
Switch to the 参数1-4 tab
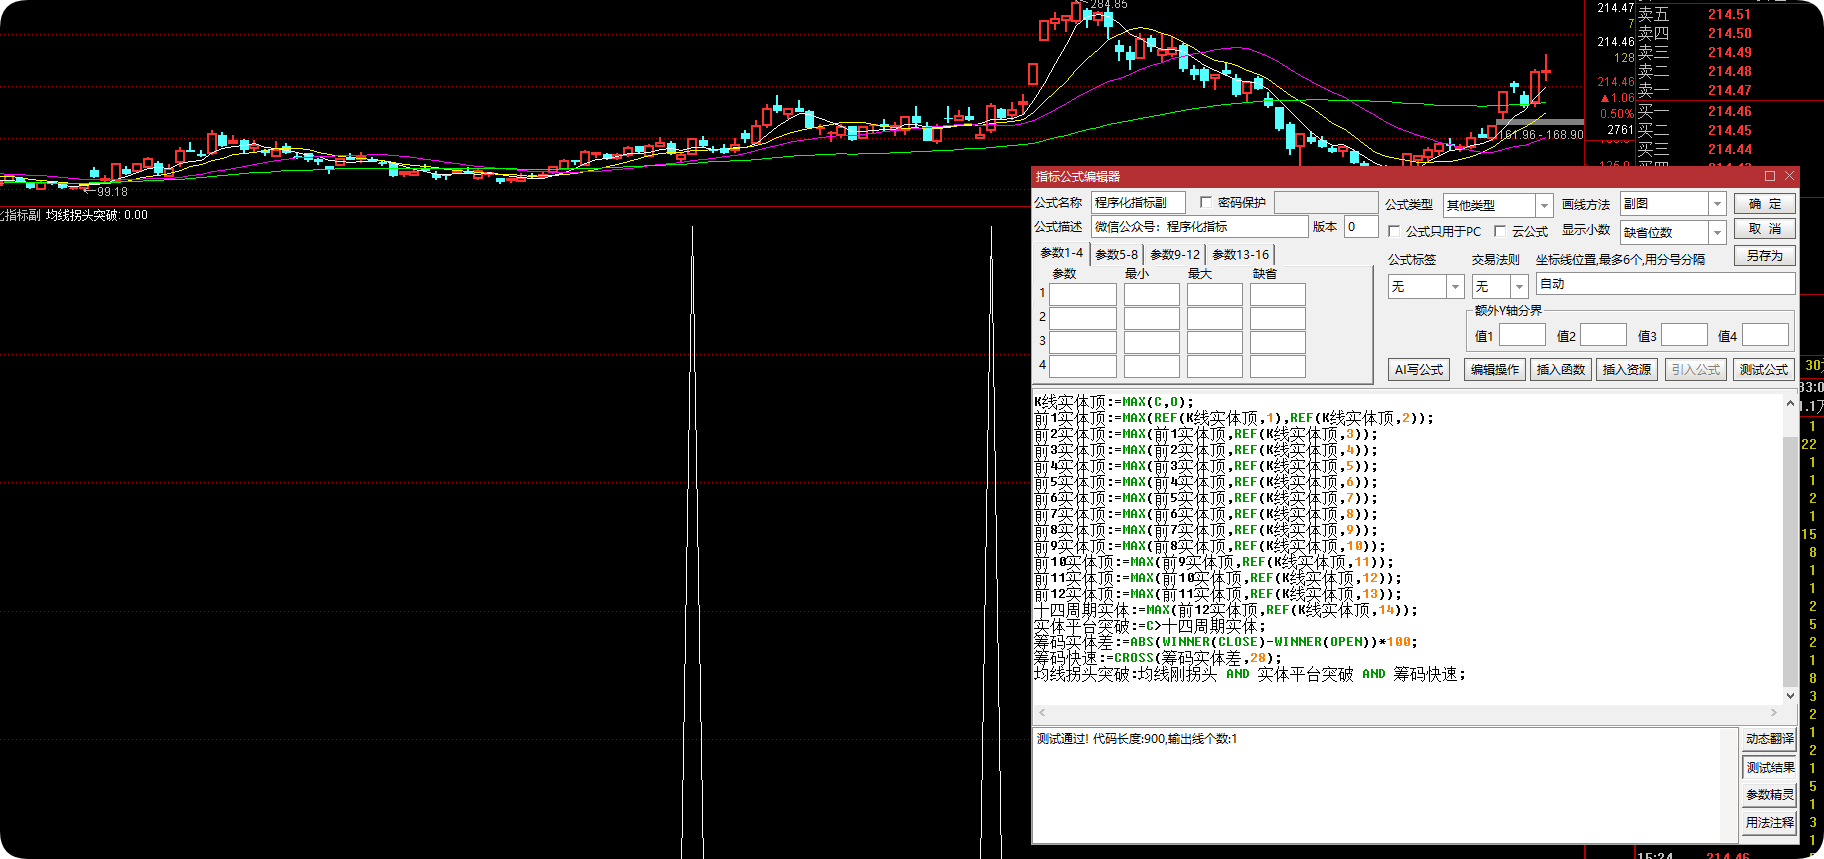coord(1061,253)
